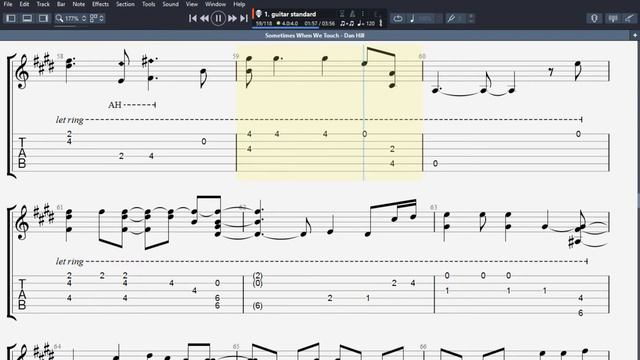The image size is (640, 360).
Task: Open the Window menu
Action: pos(216,4)
